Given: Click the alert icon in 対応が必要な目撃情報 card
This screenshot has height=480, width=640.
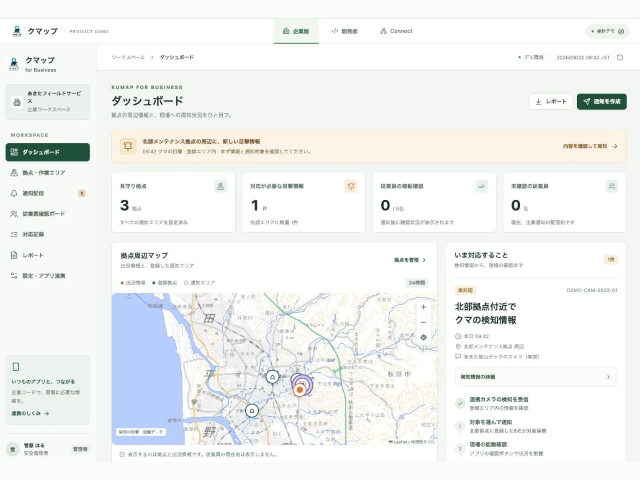Looking at the screenshot, I should pos(351,187).
